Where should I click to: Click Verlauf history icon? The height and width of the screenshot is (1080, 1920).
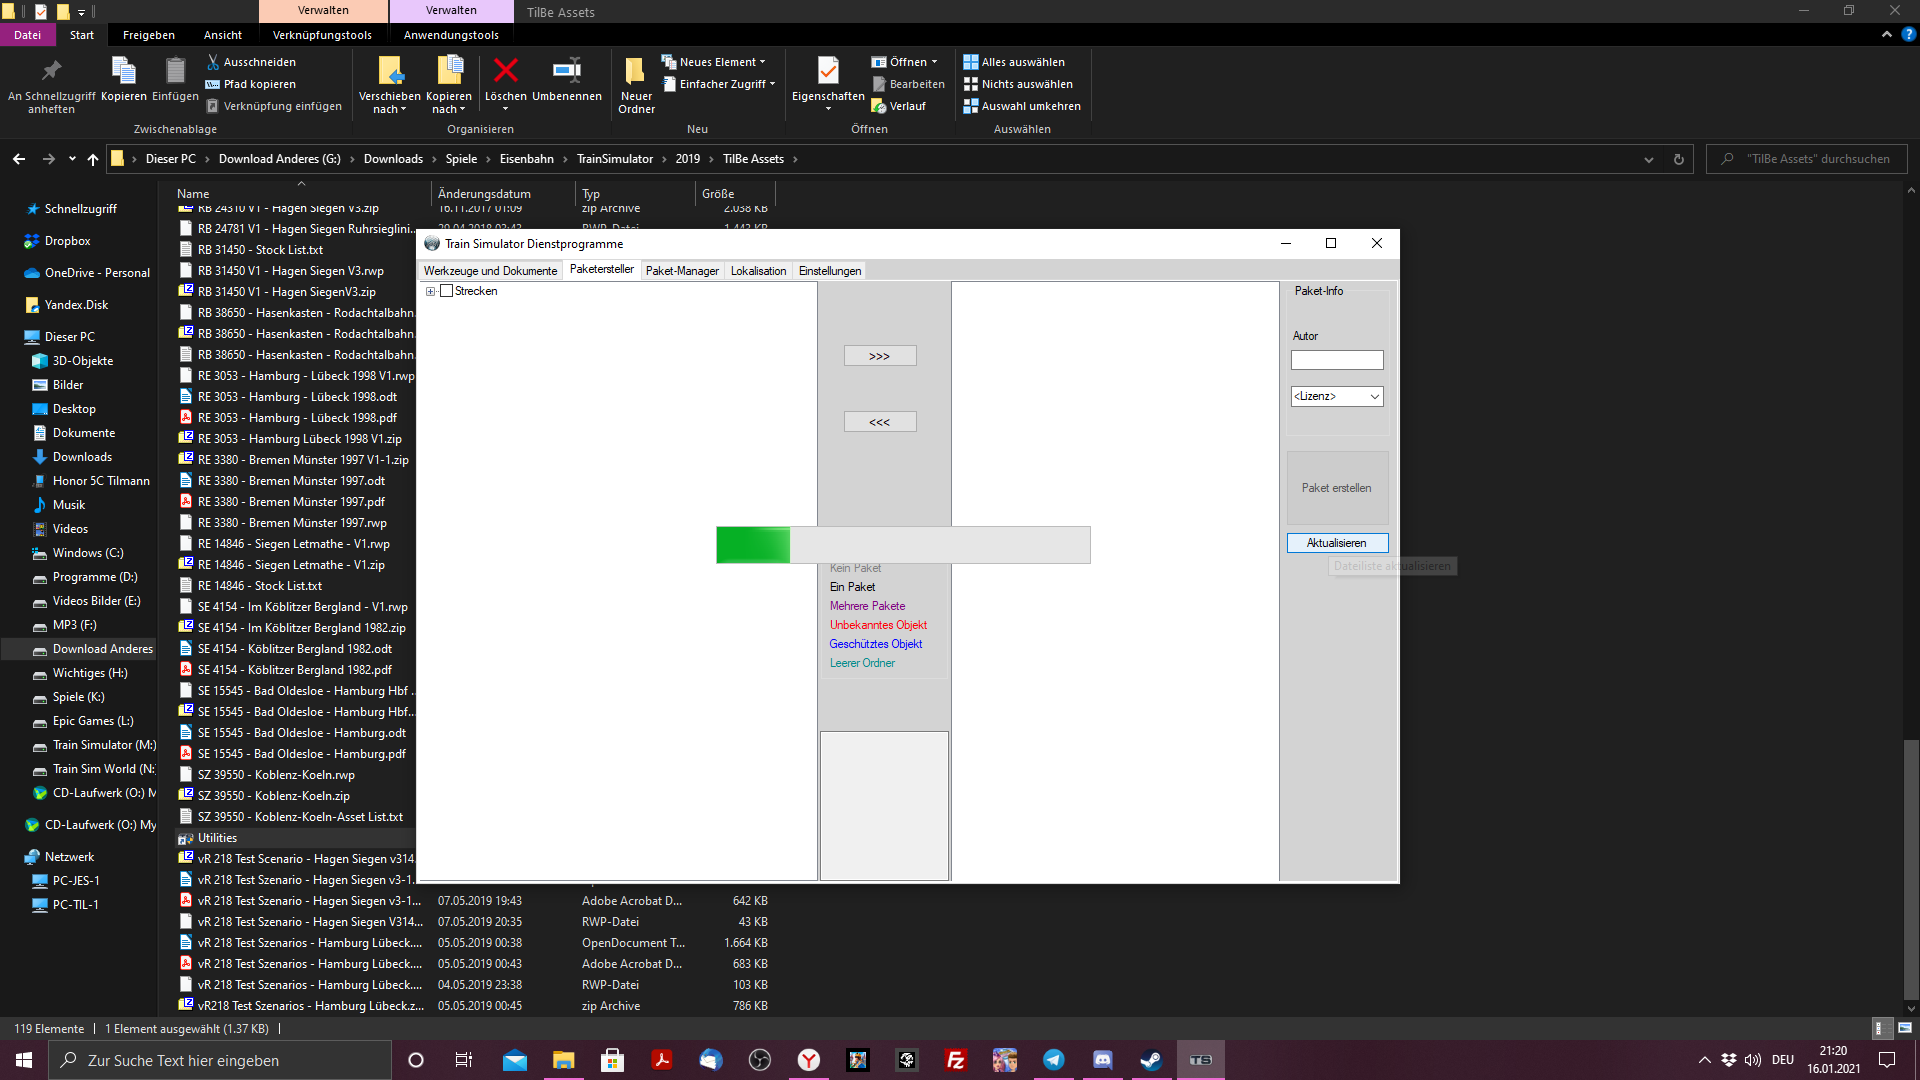[x=879, y=106]
